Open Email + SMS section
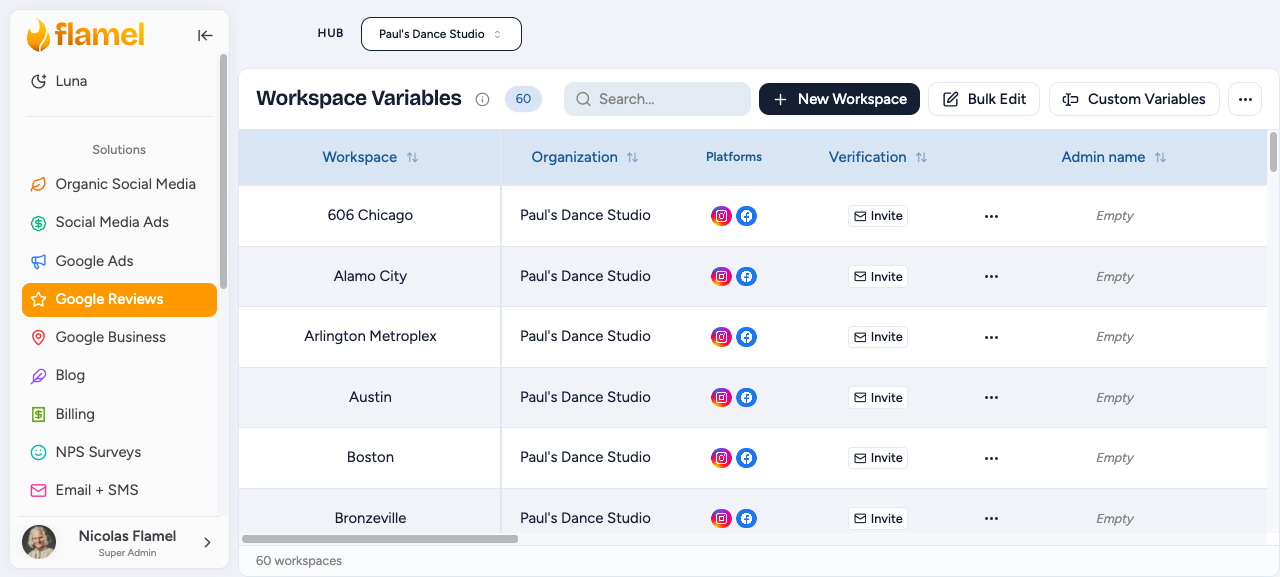 119,490
